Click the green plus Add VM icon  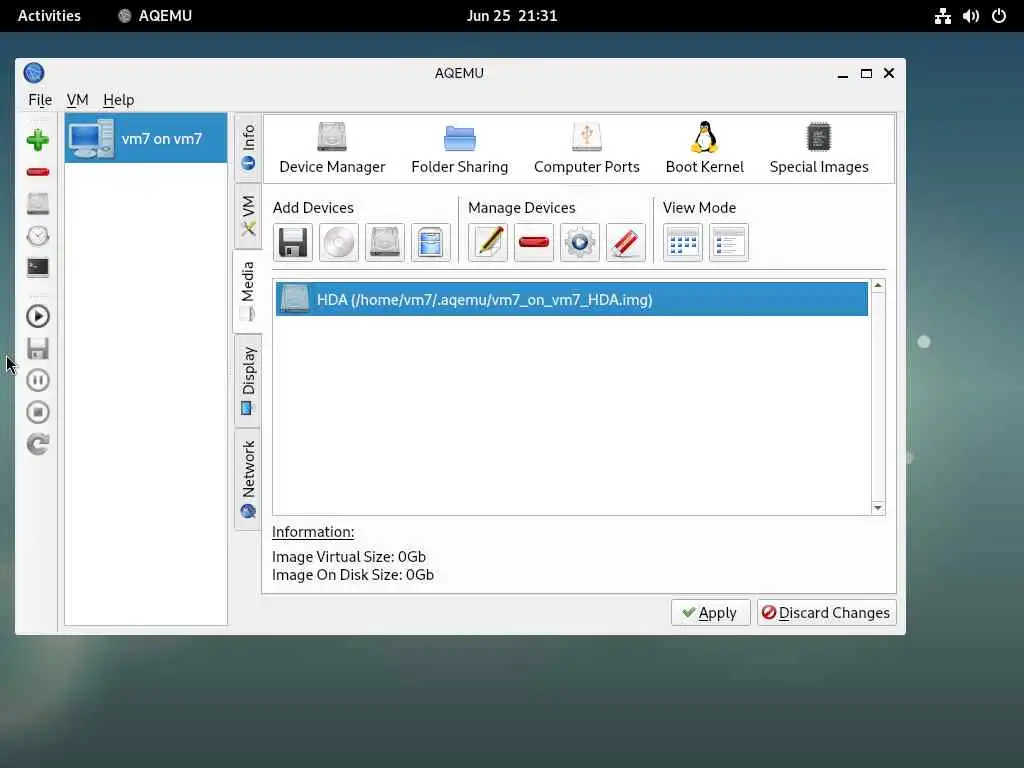[x=38, y=140]
